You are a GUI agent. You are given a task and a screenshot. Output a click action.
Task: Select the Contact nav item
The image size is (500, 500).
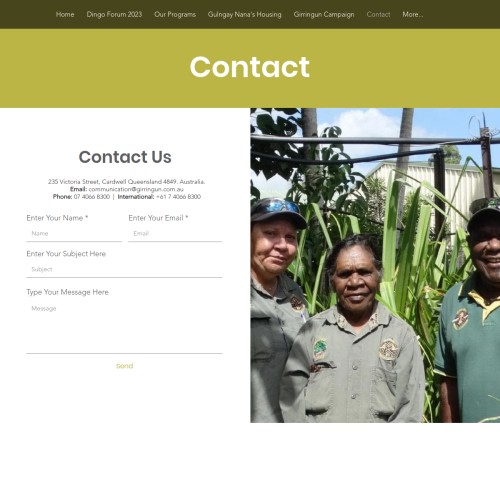378,14
